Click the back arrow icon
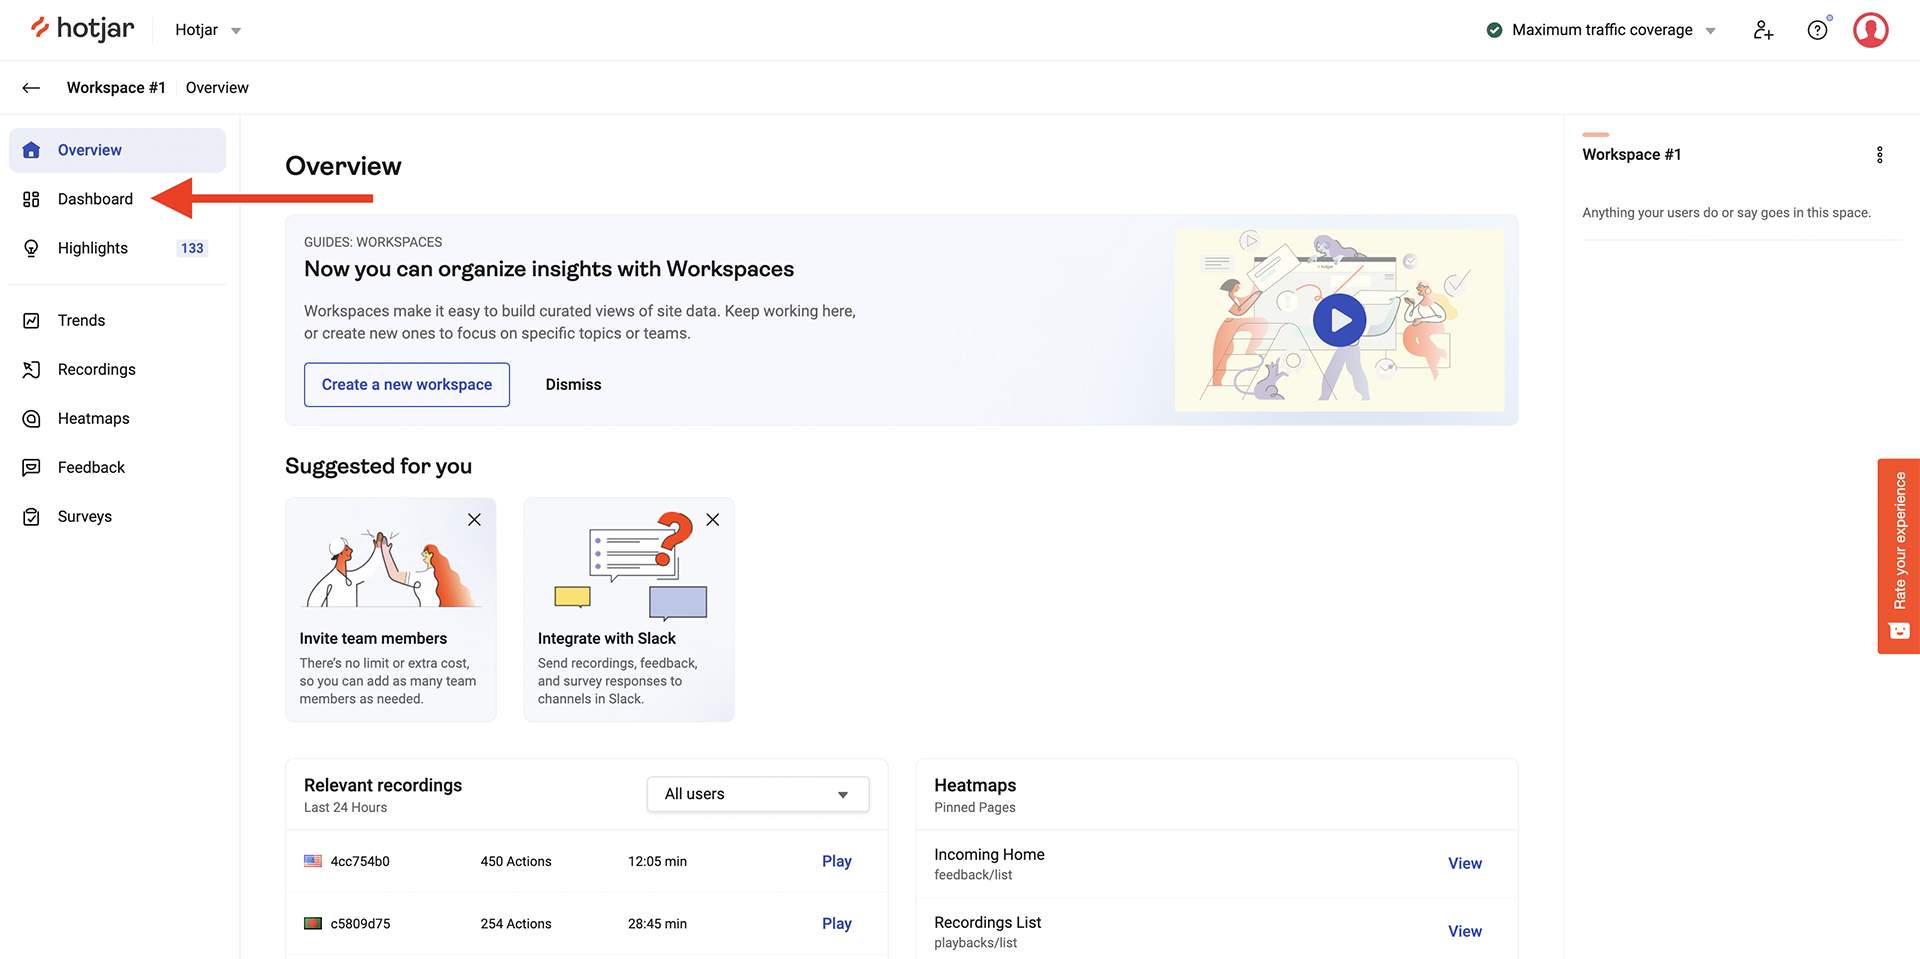The image size is (1920, 959). click(31, 88)
